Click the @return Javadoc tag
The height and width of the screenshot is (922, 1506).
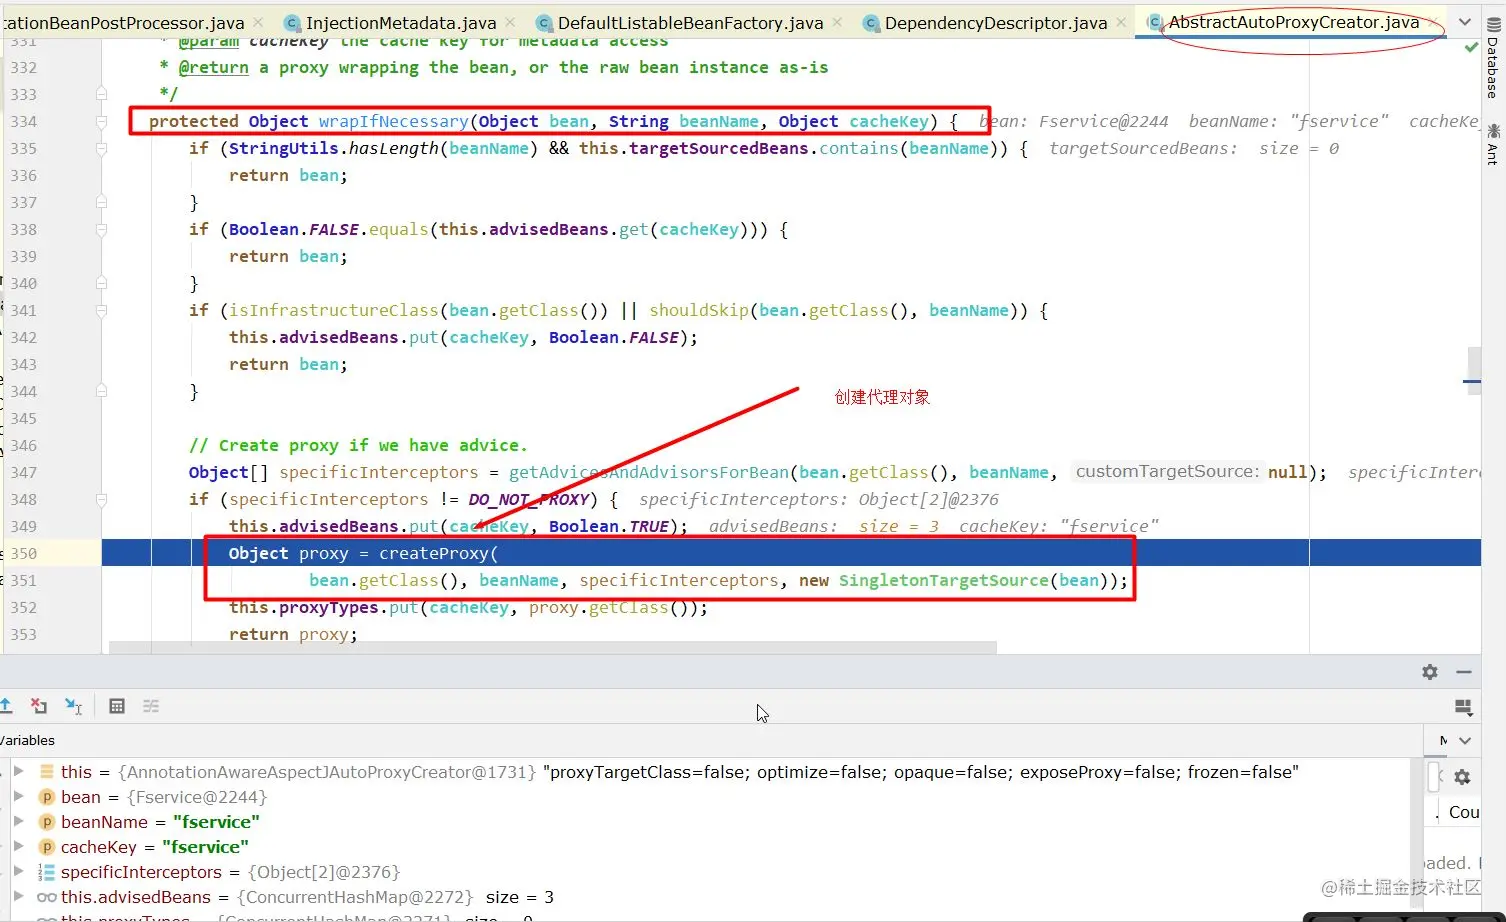(x=214, y=67)
